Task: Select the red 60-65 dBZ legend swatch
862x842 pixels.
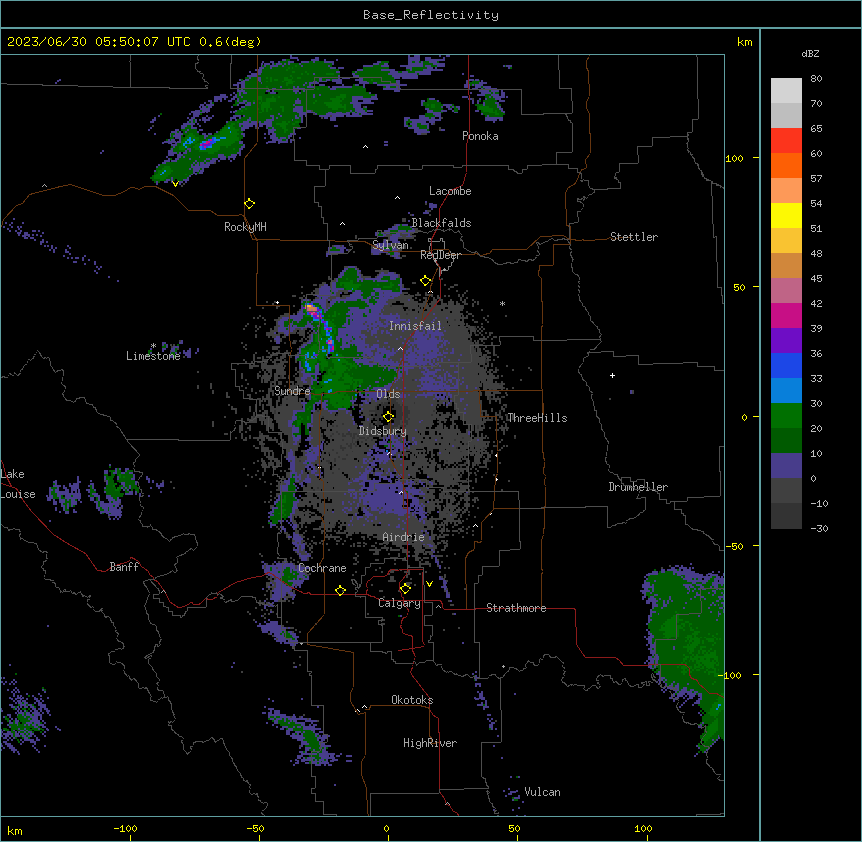Action: [786, 140]
